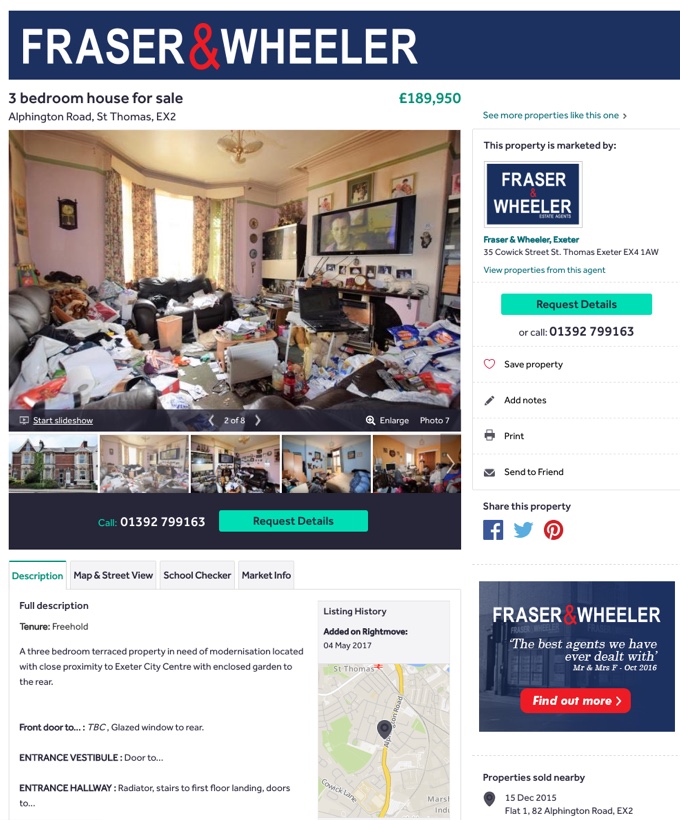
Task: Share property on Facebook
Action: pyautogui.click(x=493, y=530)
